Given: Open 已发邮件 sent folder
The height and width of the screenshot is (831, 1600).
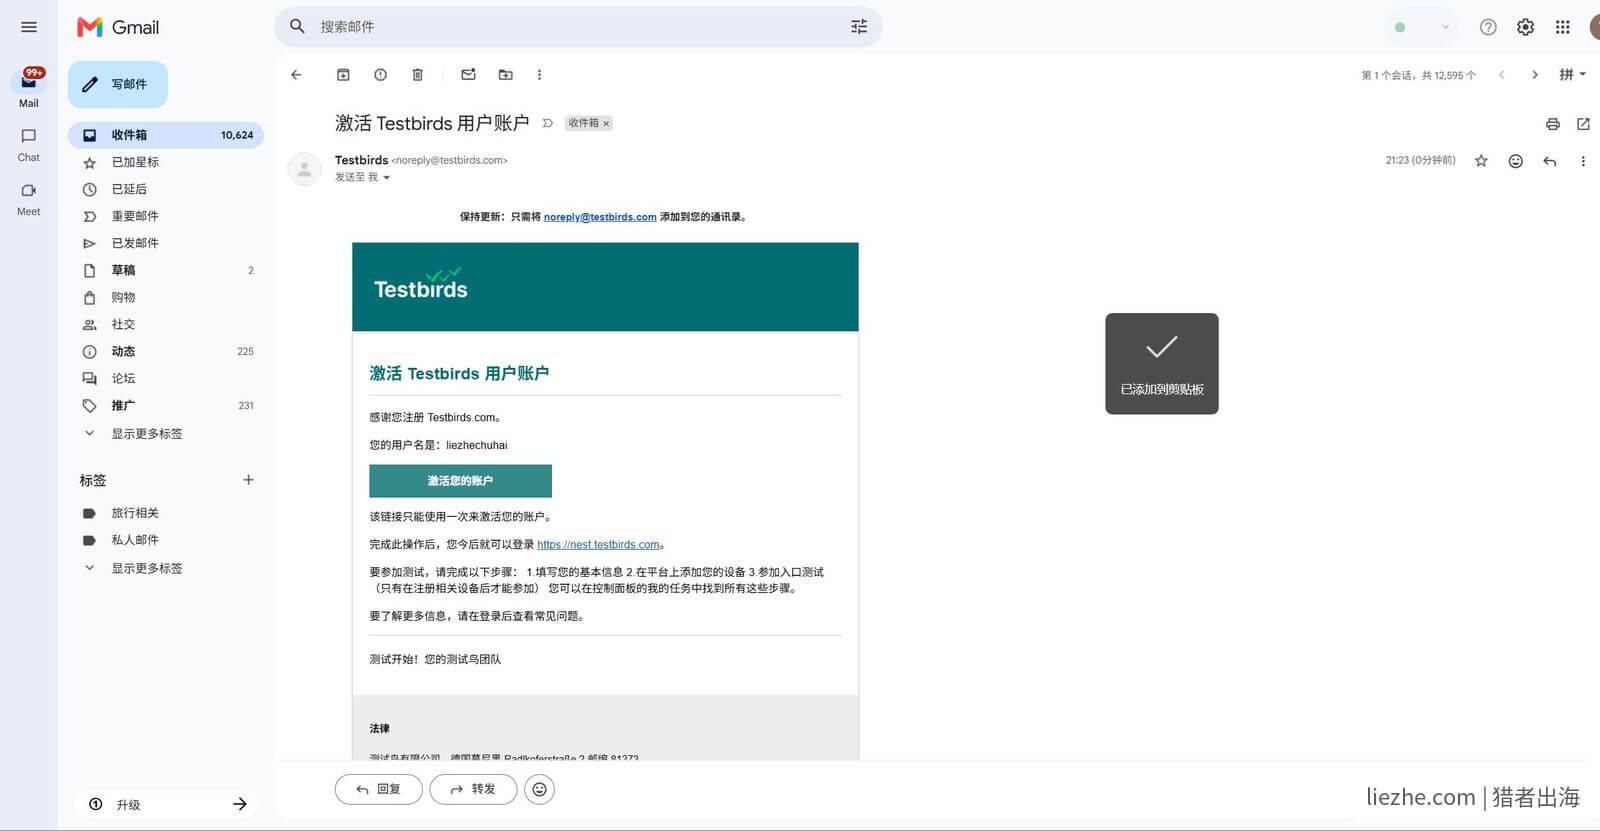Looking at the screenshot, I should [x=166, y=243].
